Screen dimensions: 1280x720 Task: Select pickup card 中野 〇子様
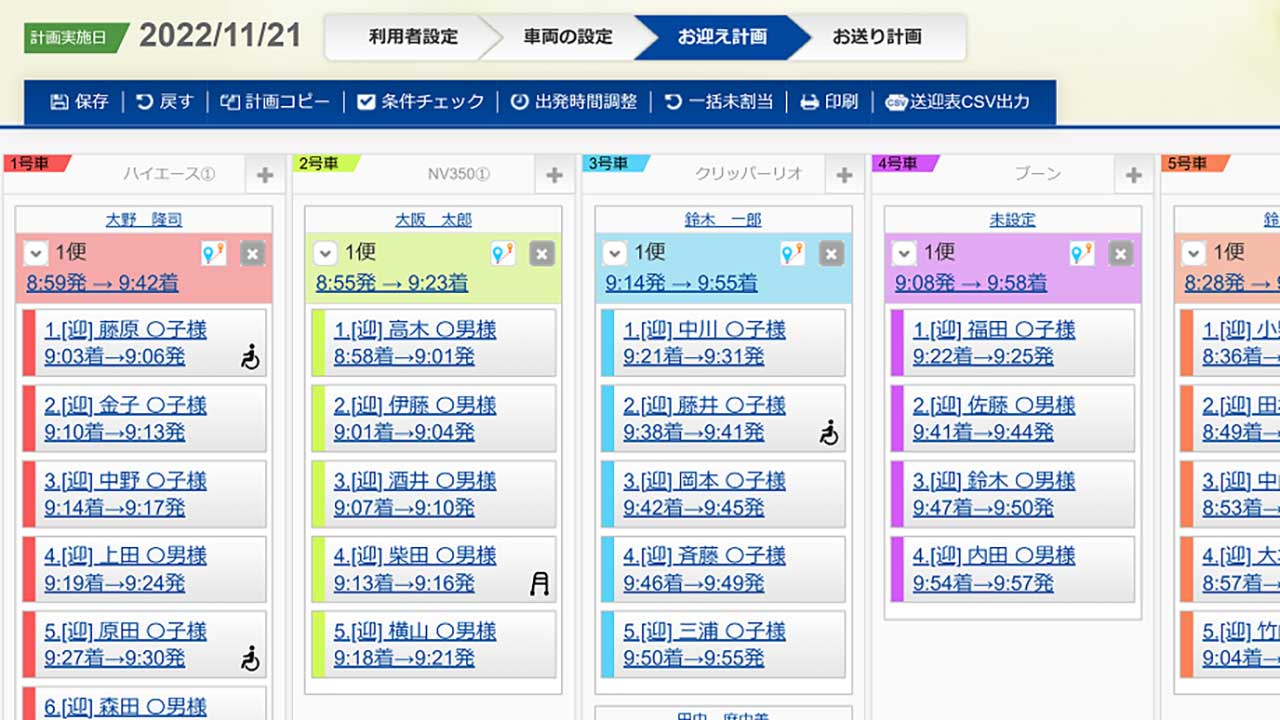click(x=144, y=494)
